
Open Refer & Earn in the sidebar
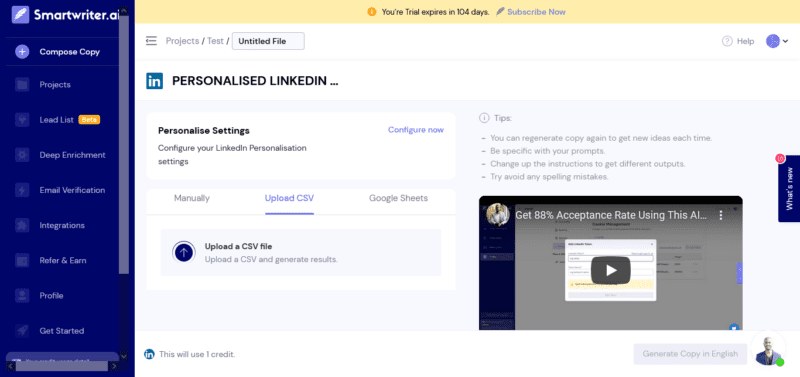(x=63, y=261)
